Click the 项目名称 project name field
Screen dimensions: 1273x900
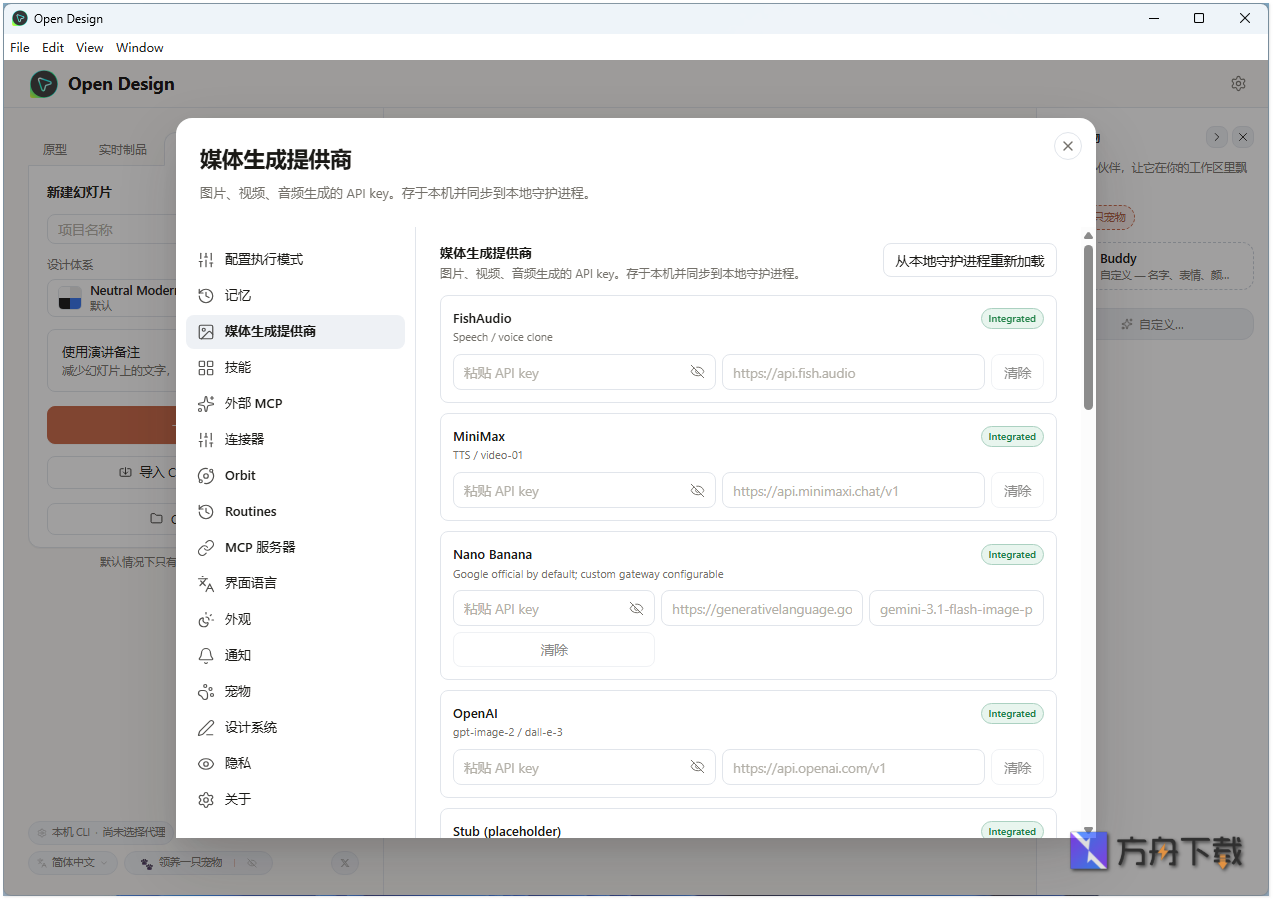[x=112, y=229]
